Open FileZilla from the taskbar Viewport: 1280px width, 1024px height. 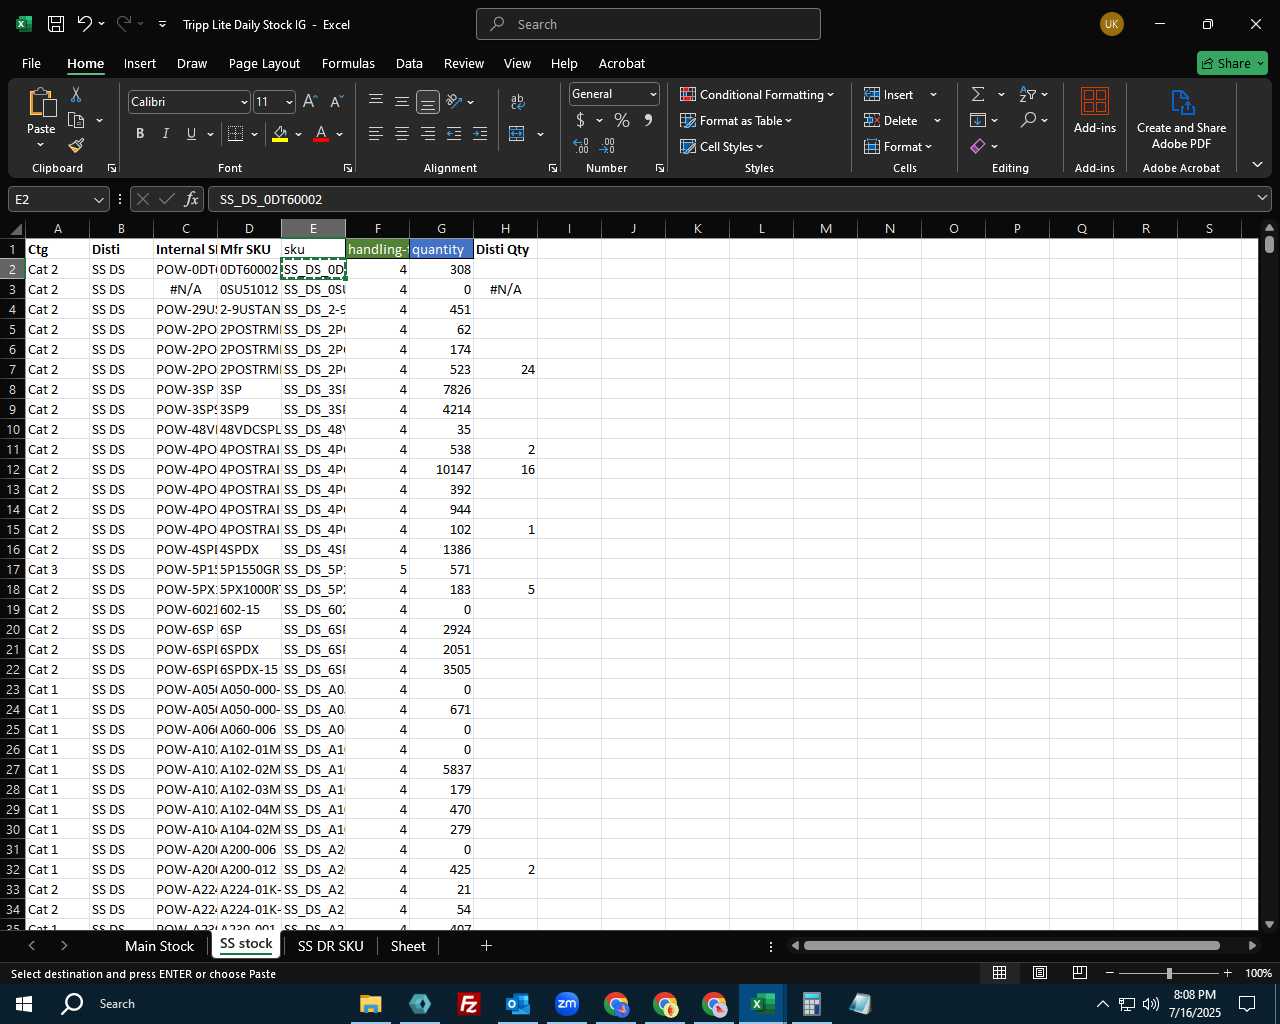pyautogui.click(x=468, y=1004)
